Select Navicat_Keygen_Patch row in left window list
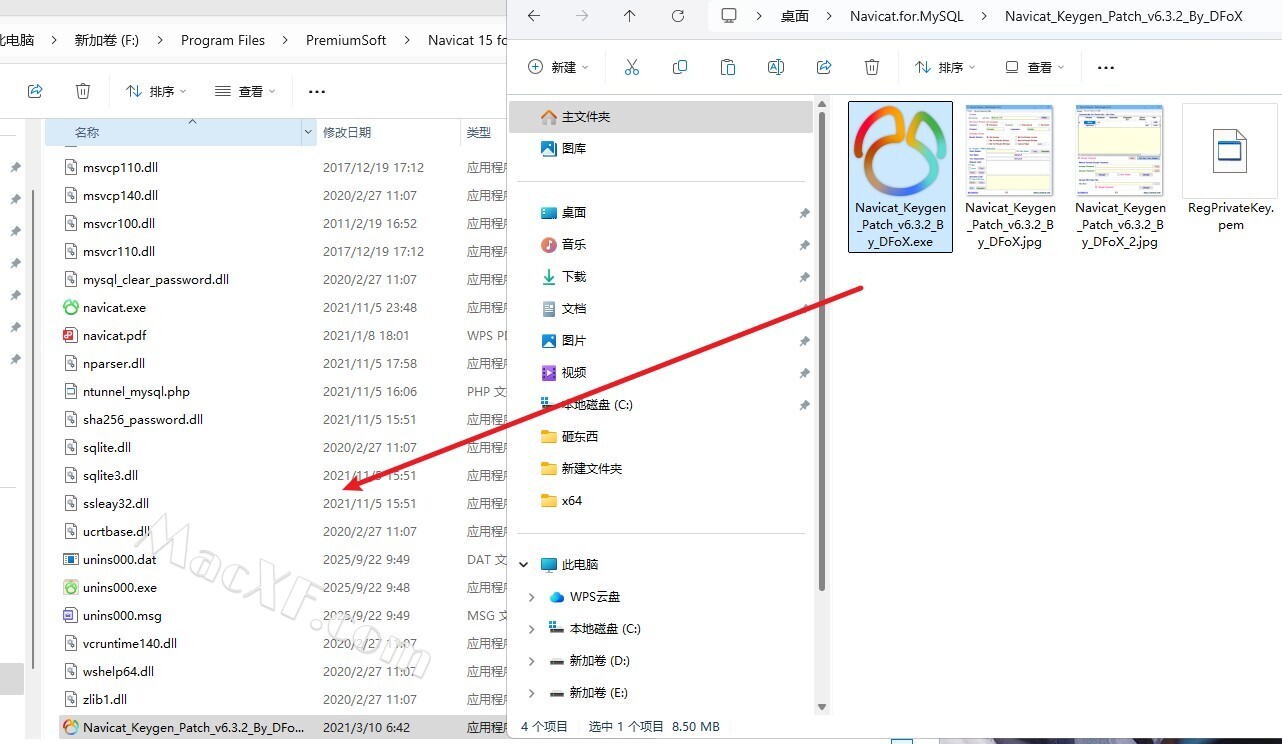 (283, 728)
